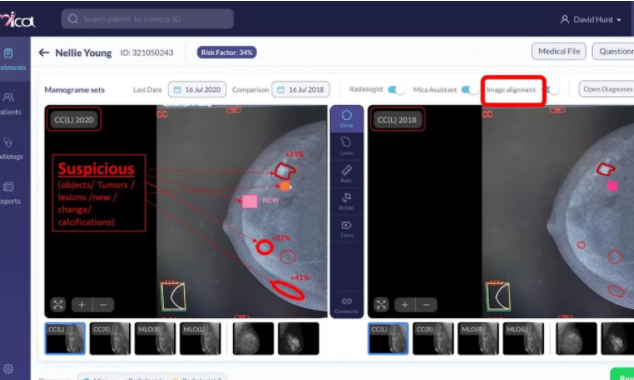Click the Connect link tool
This screenshot has height=380, width=634.
(x=347, y=305)
